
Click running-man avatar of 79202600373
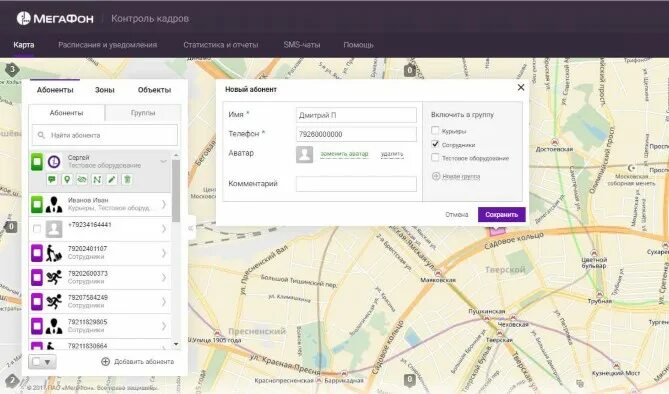54,277
